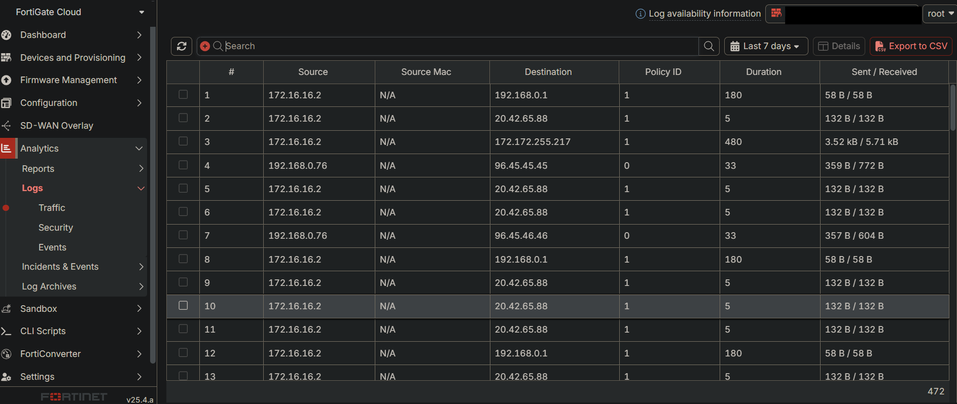Go to Events logs in sidebar
957x404 pixels.
tap(52, 247)
